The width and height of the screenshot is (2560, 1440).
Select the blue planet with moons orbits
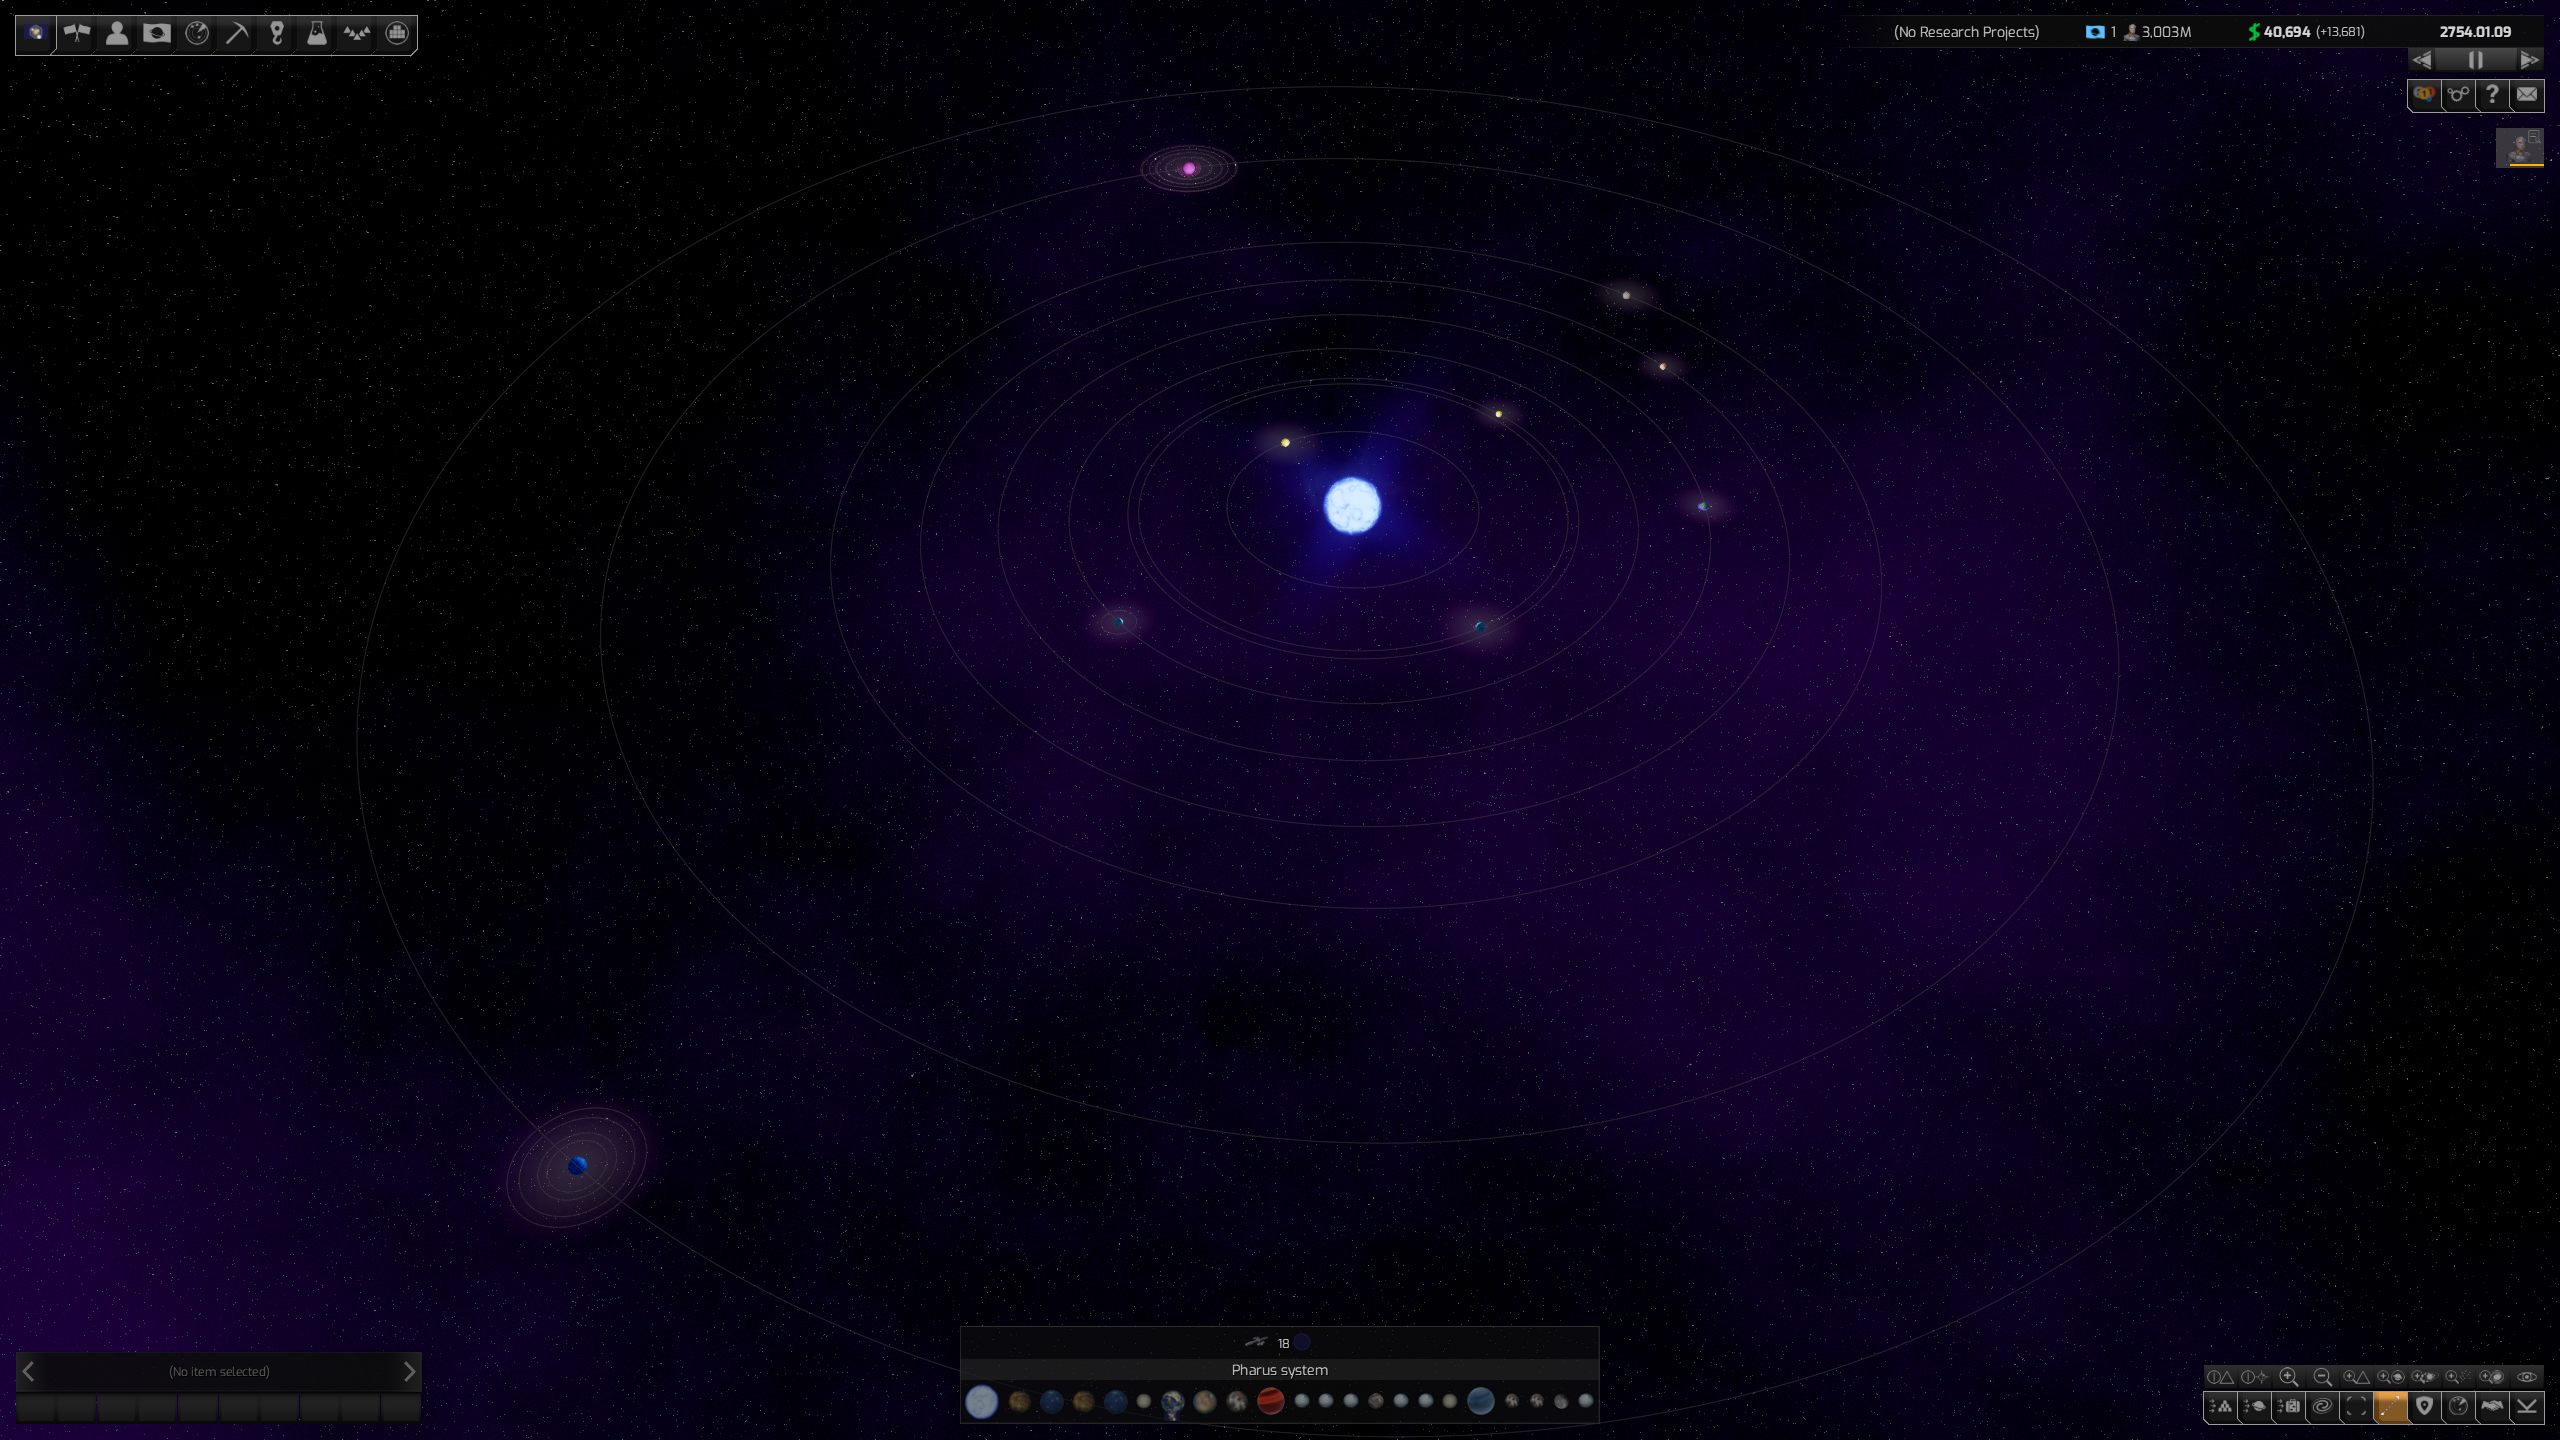[577, 1166]
